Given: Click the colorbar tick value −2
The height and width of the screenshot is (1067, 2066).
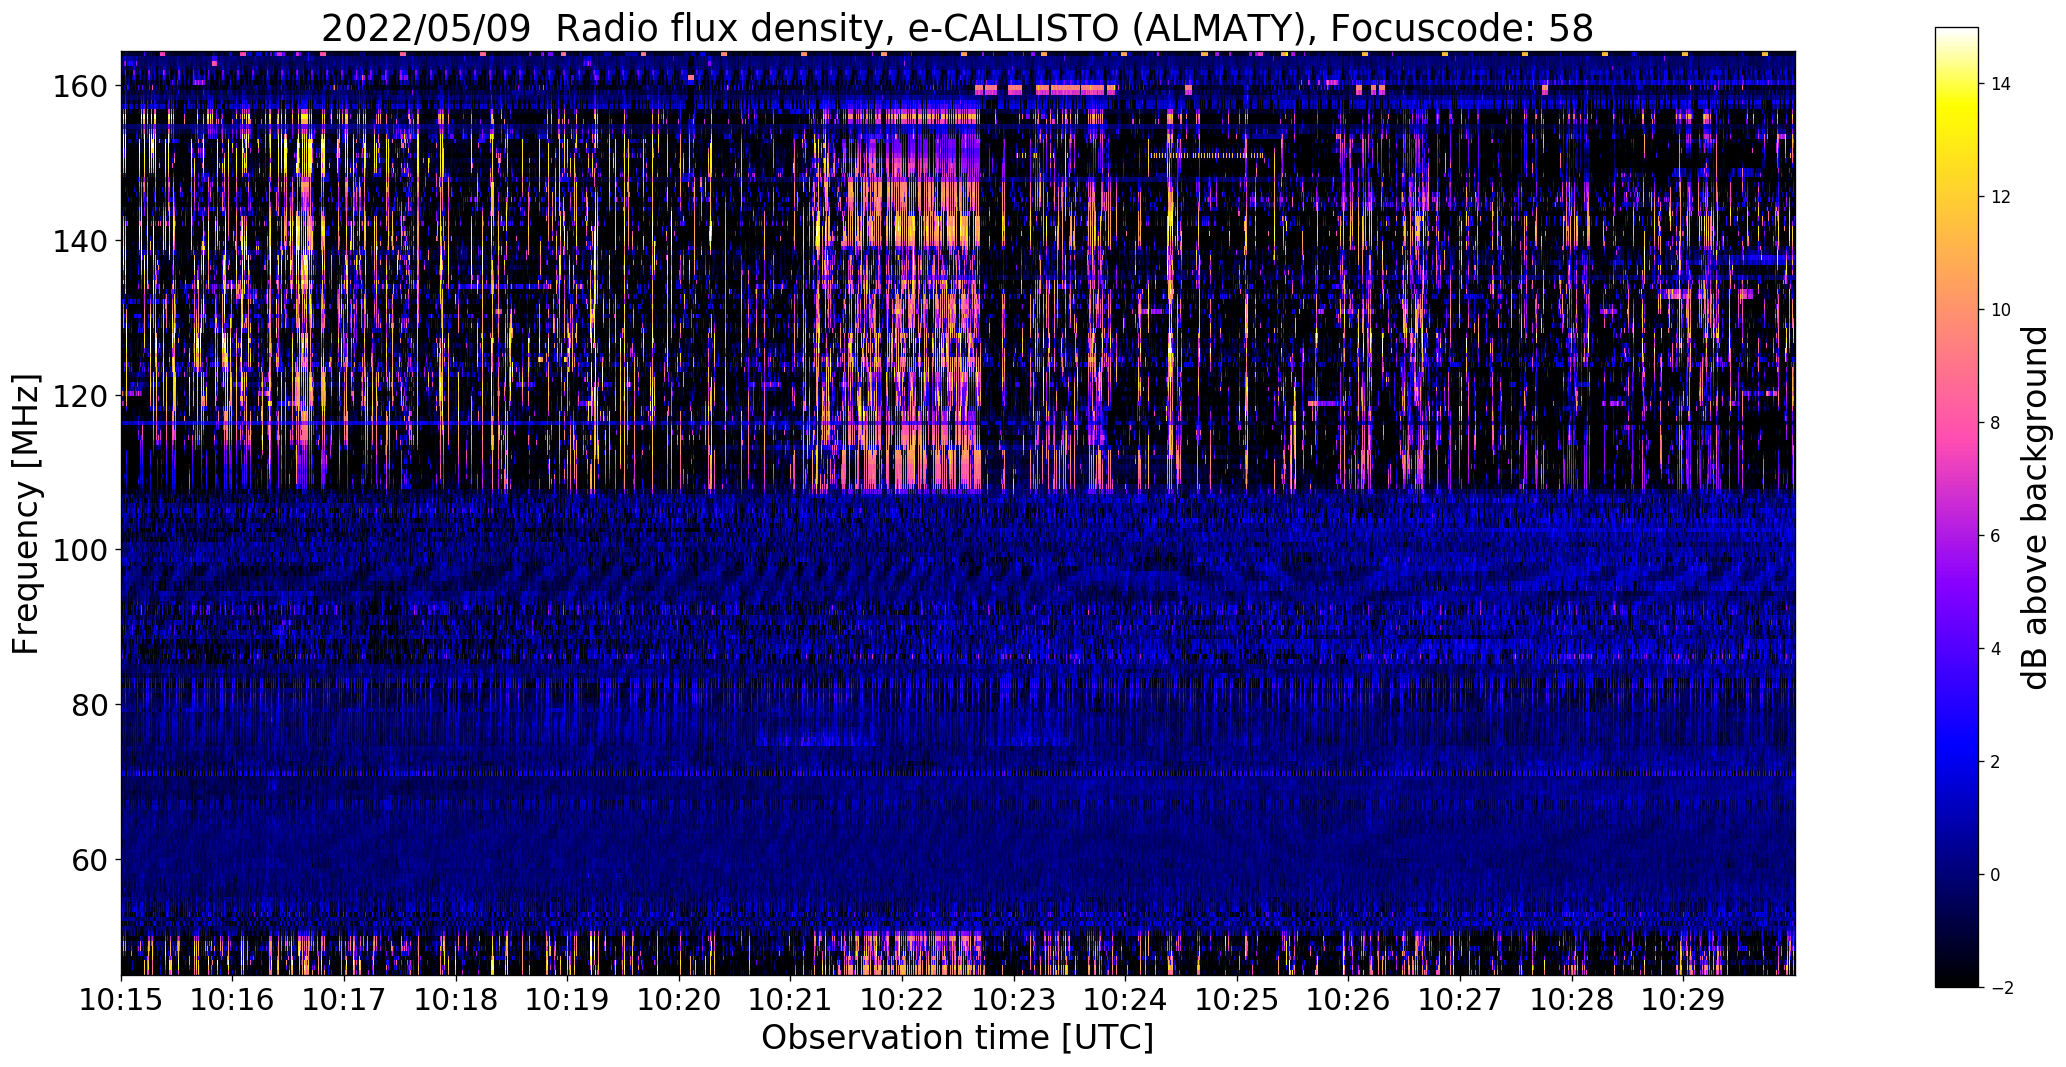Looking at the screenshot, I should [2001, 988].
